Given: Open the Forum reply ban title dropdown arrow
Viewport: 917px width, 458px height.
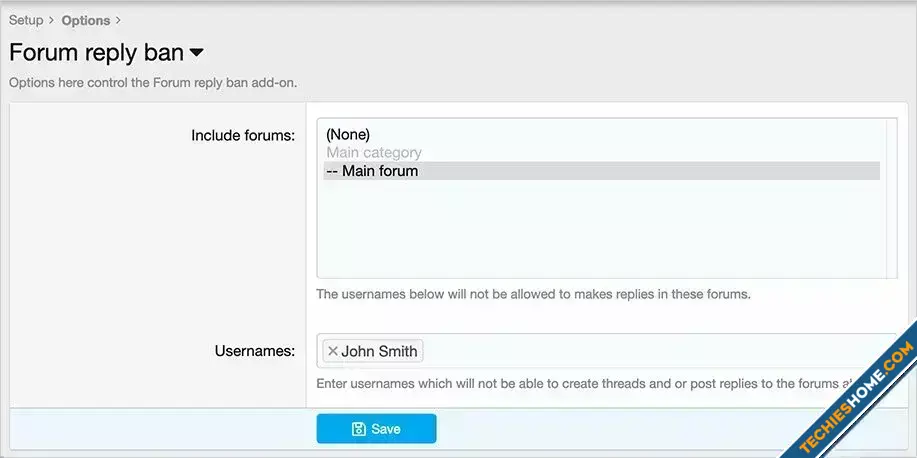Looking at the screenshot, I should (x=197, y=52).
